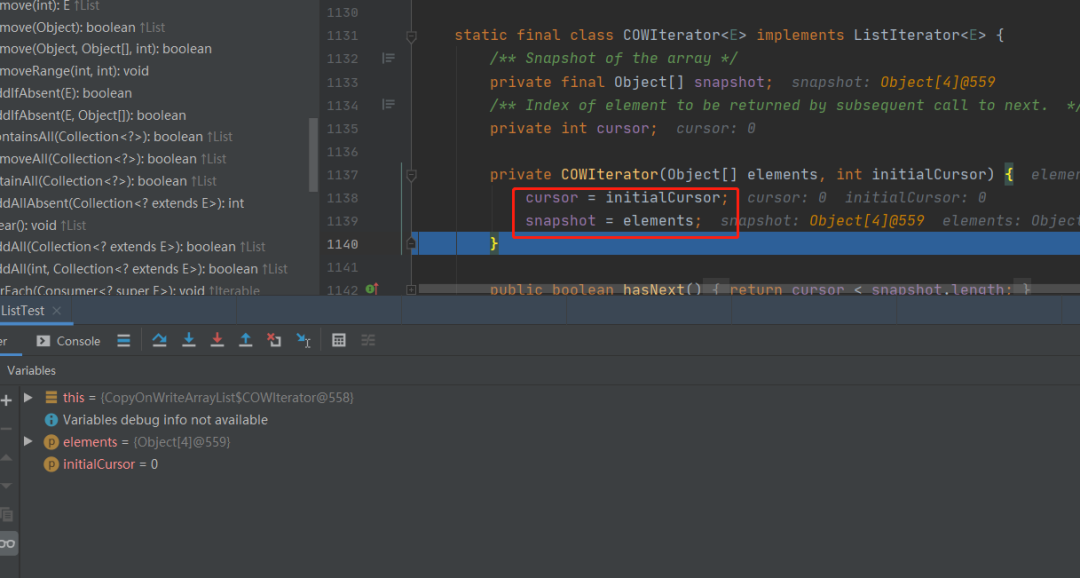The width and height of the screenshot is (1080, 578).
Task: Expand the 'elements' variable node
Action: tap(28, 442)
